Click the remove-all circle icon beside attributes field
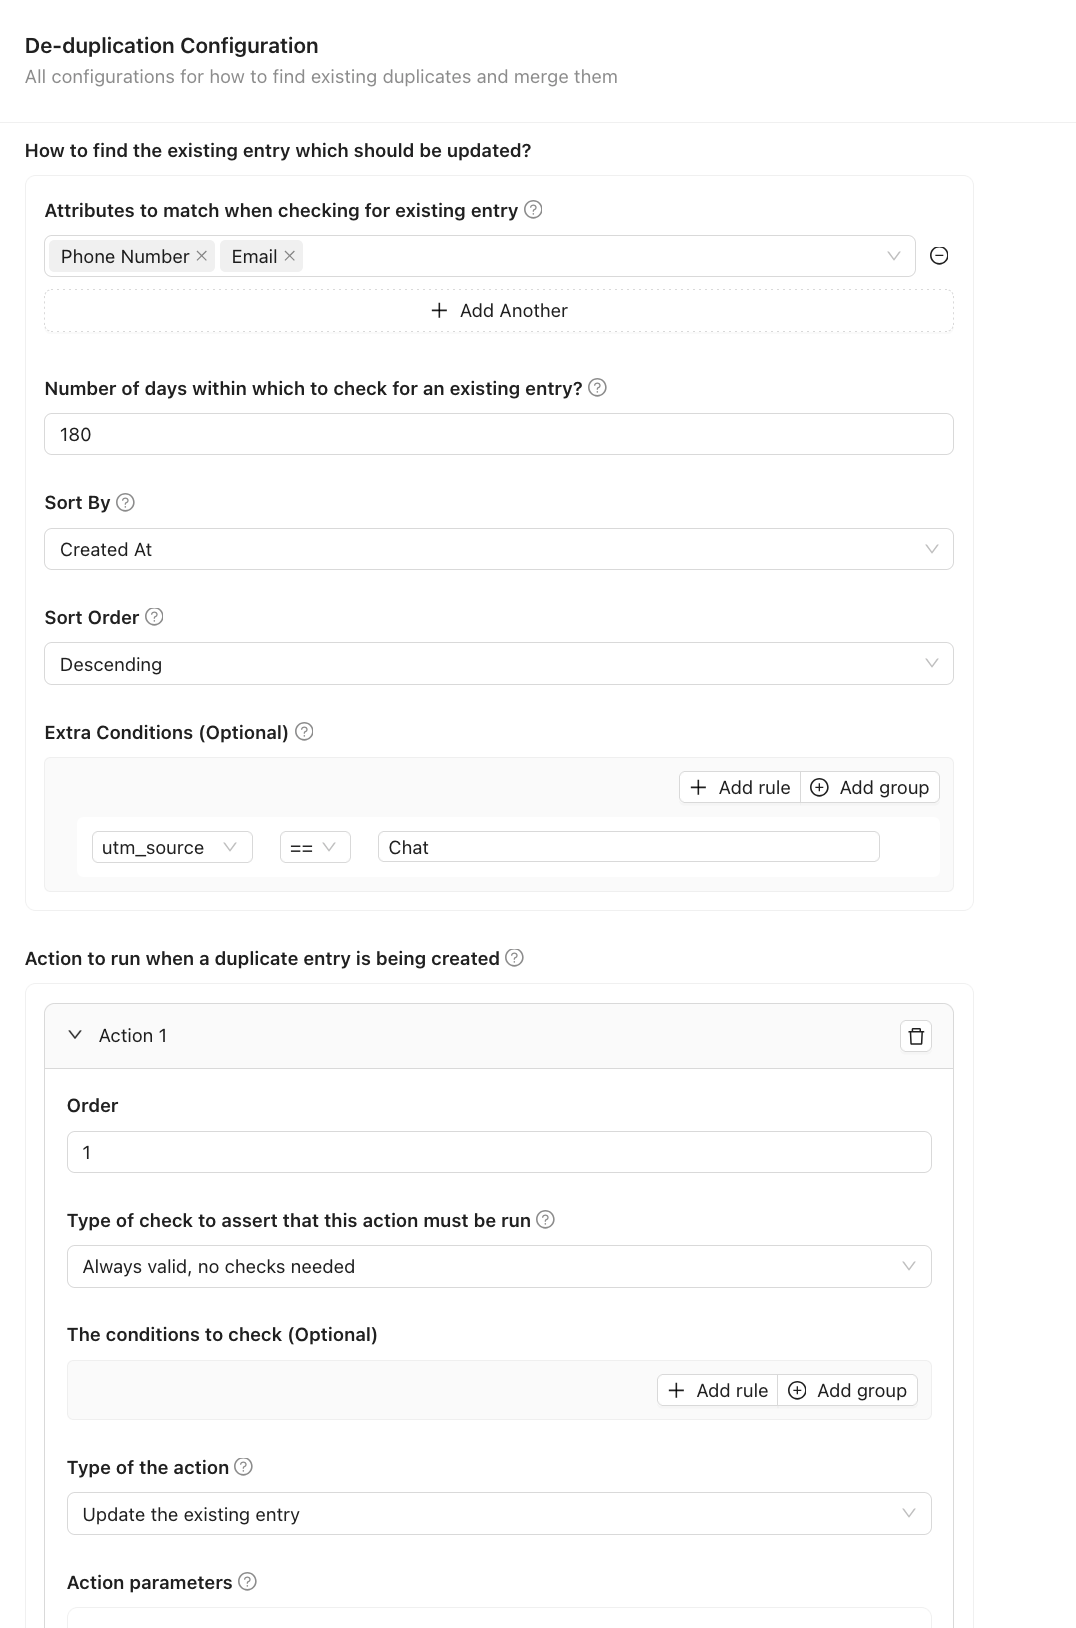Viewport: 1076px width, 1628px height. (939, 256)
